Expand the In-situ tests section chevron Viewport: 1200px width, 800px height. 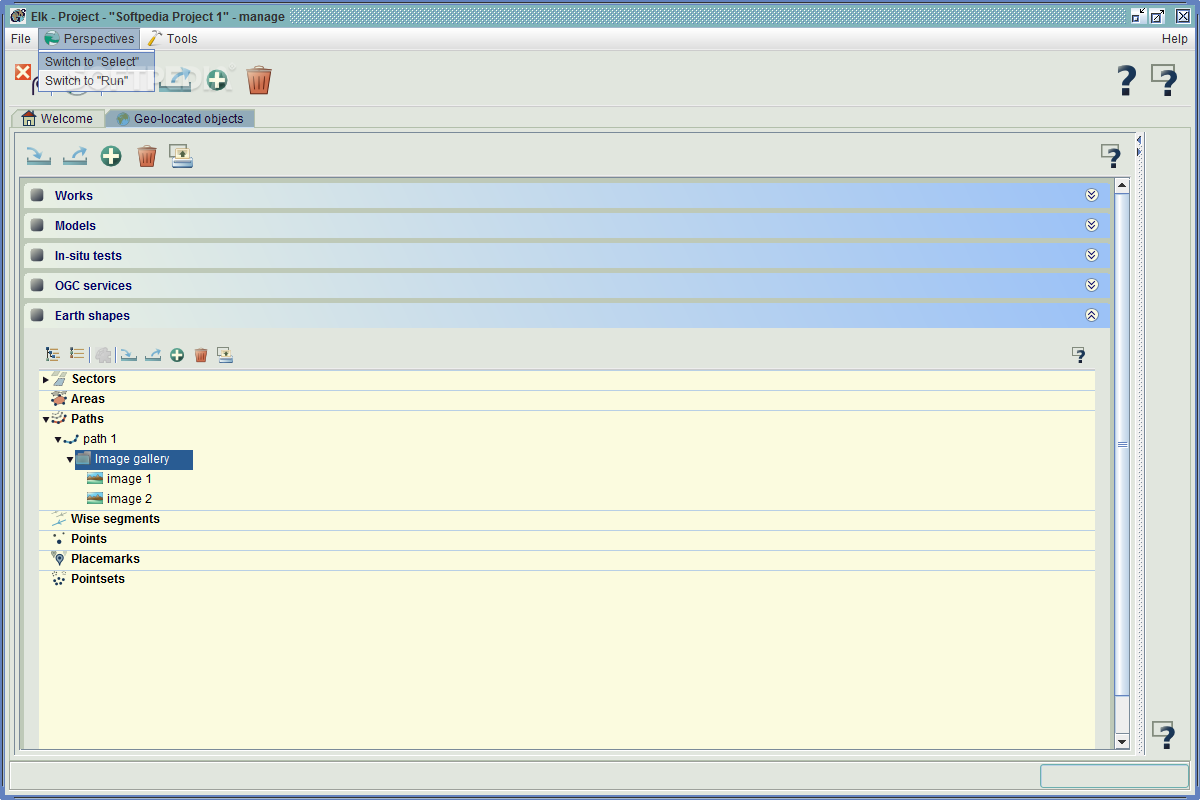(x=1092, y=255)
